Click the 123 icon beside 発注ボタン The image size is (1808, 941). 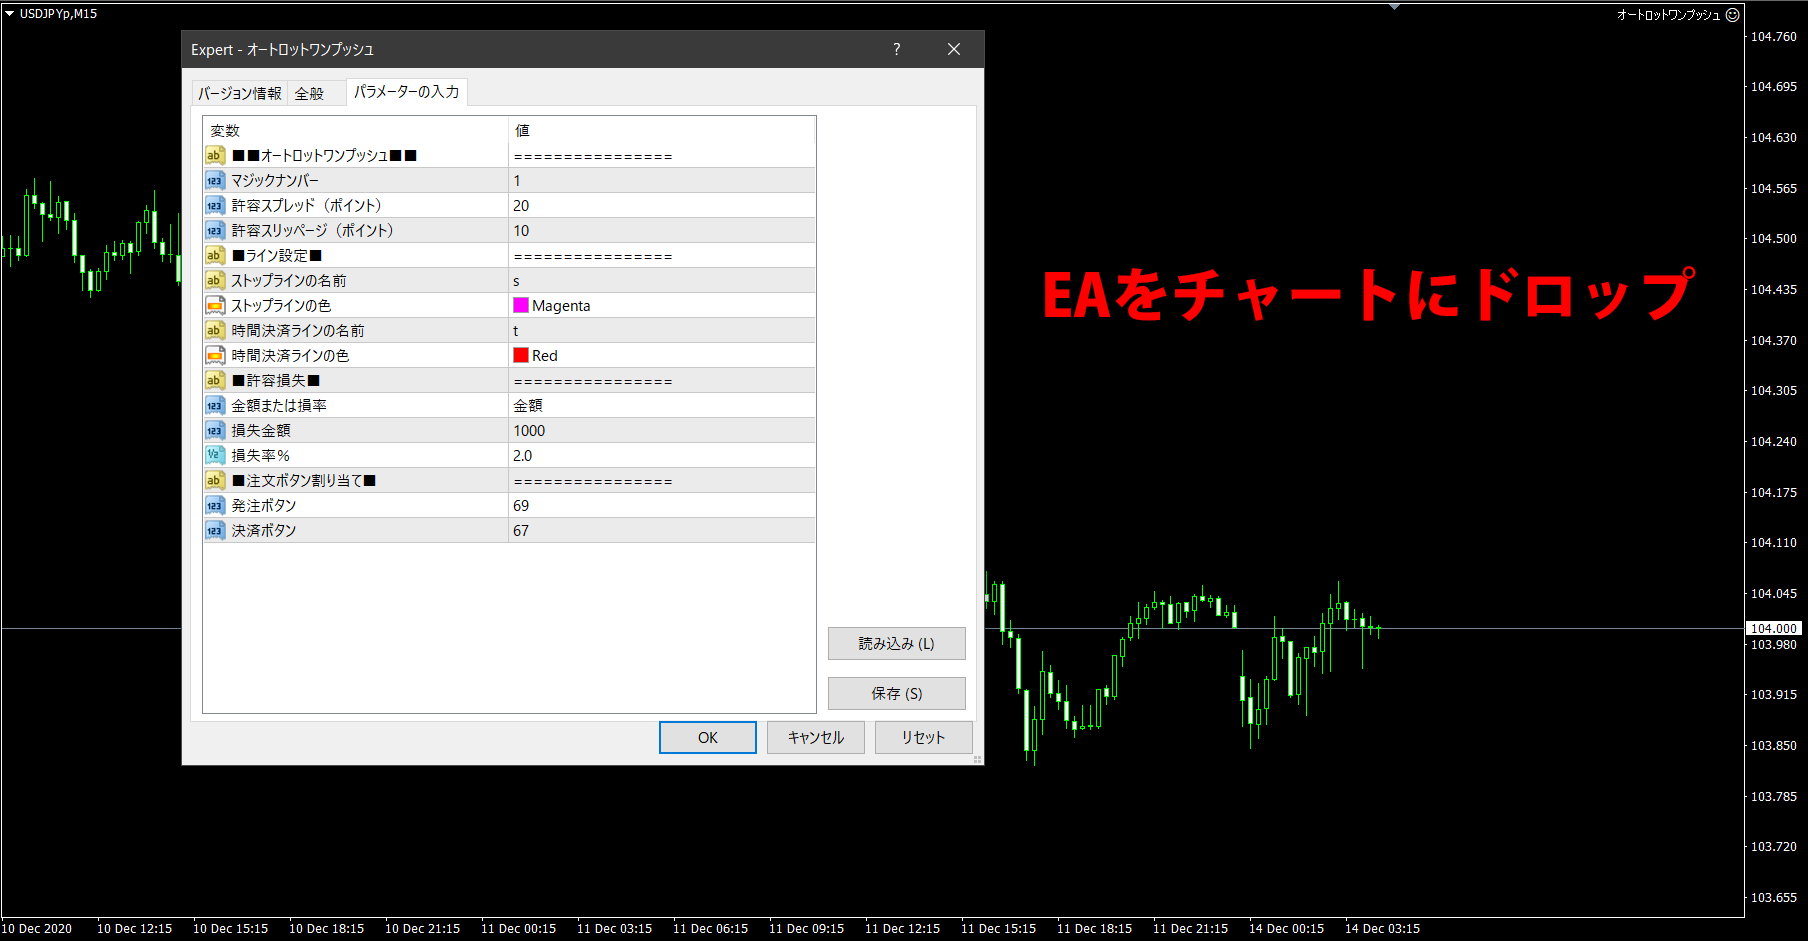pyautogui.click(x=215, y=505)
